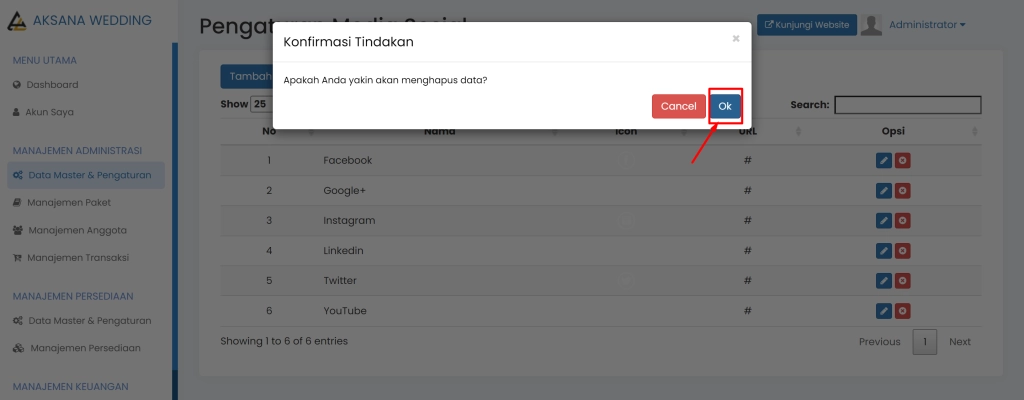
Task: Open the Administrator dropdown menu
Action: (x=926, y=25)
